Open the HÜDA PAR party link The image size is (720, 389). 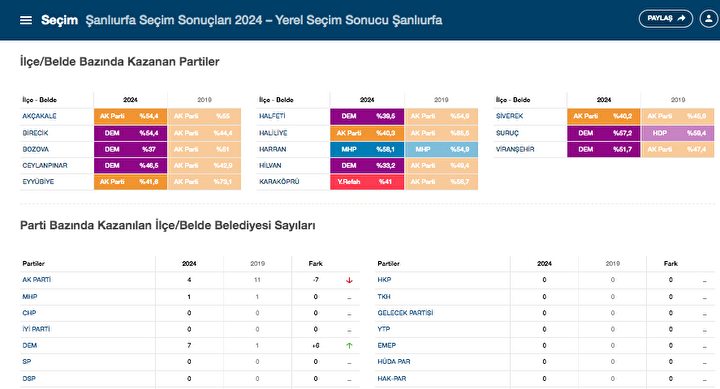click(394, 361)
